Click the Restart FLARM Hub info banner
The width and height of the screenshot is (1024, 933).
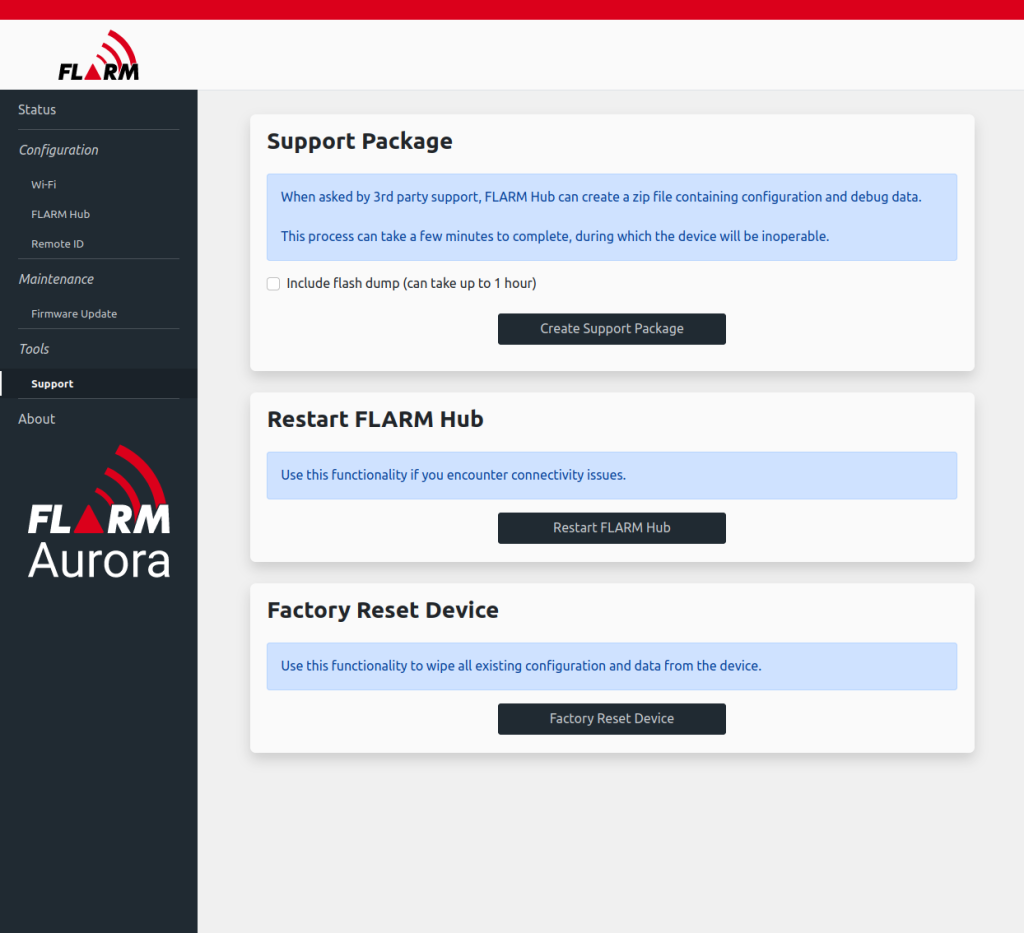click(611, 475)
